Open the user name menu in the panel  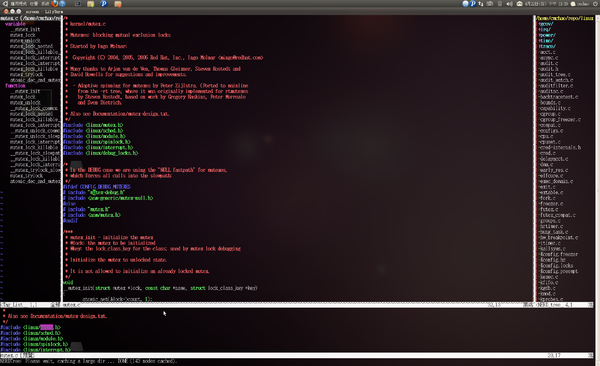coord(580,4)
